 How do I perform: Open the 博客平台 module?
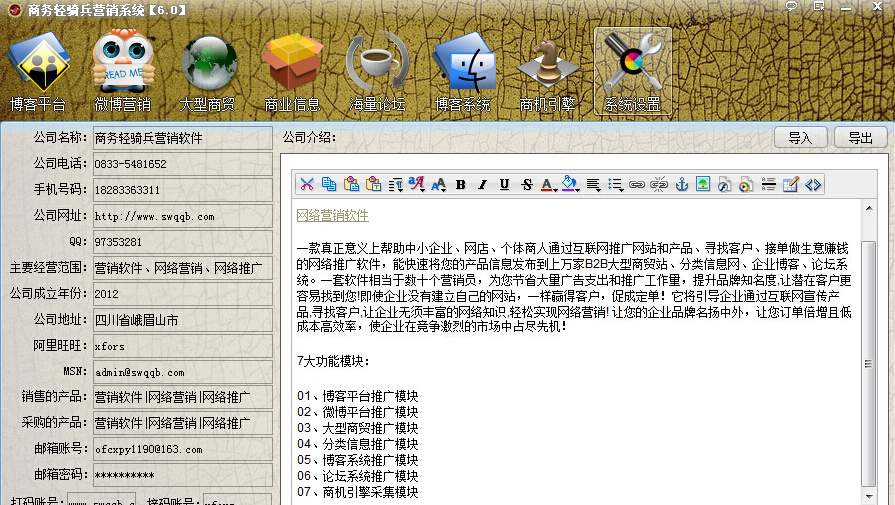pos(38,71)
